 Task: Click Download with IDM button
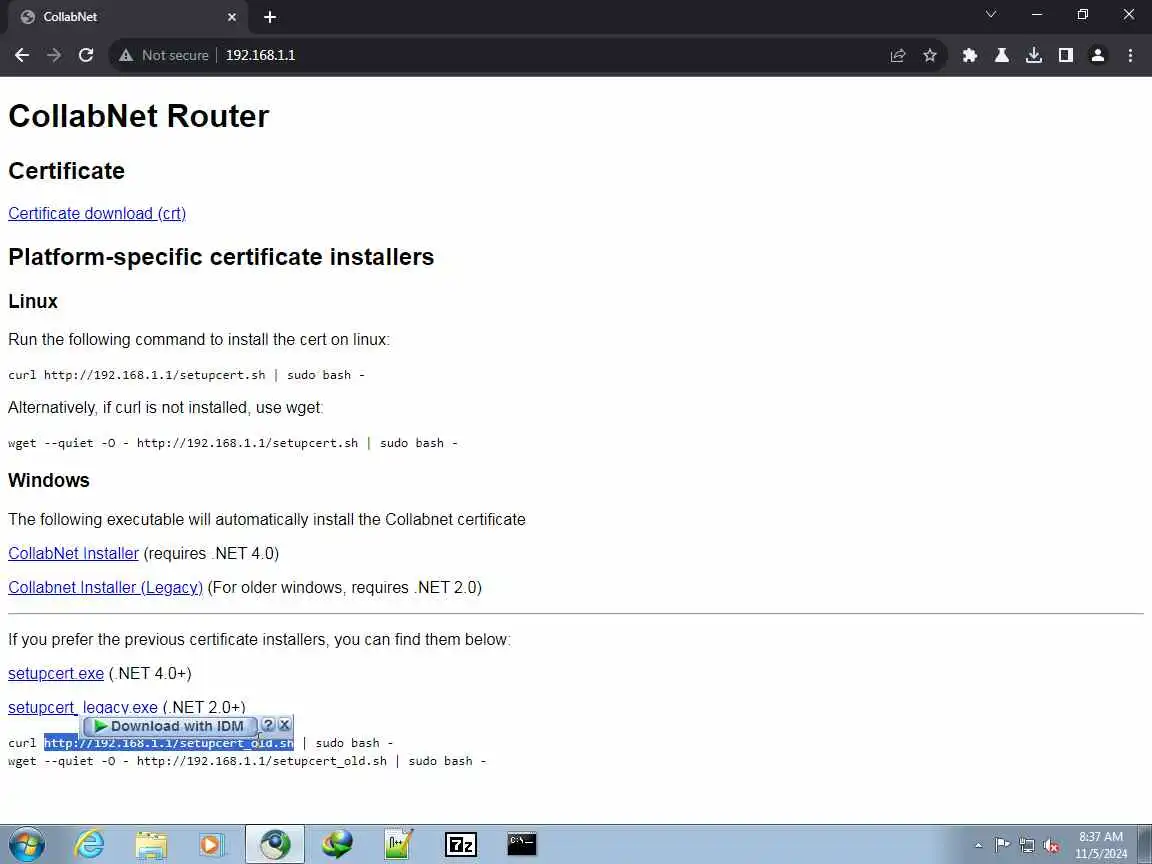tap(170, 726)
